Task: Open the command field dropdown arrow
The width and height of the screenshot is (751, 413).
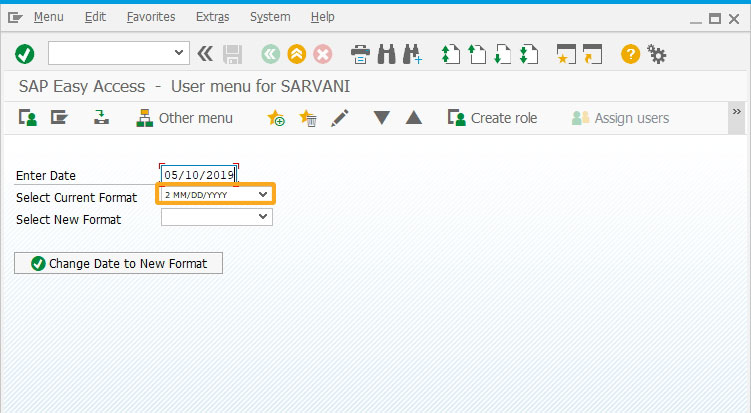Action: 179,52
